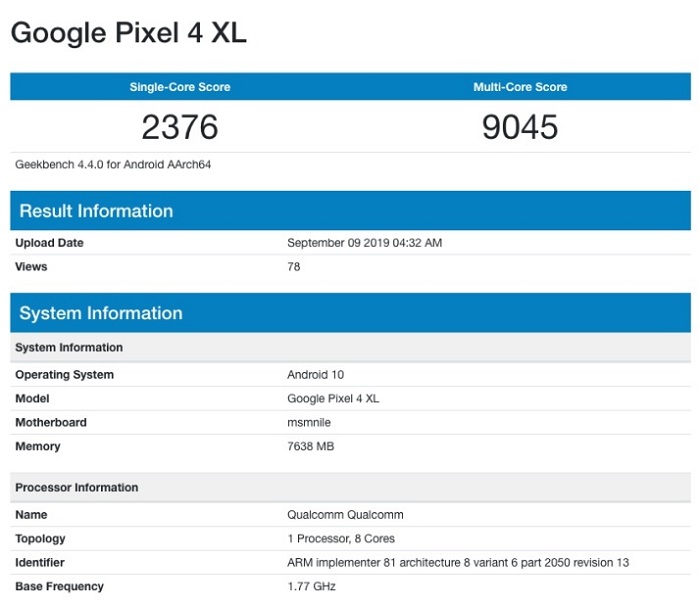Click the blue System Information section header
Screen dimensions: 700x606
click(x=350, y=313)
